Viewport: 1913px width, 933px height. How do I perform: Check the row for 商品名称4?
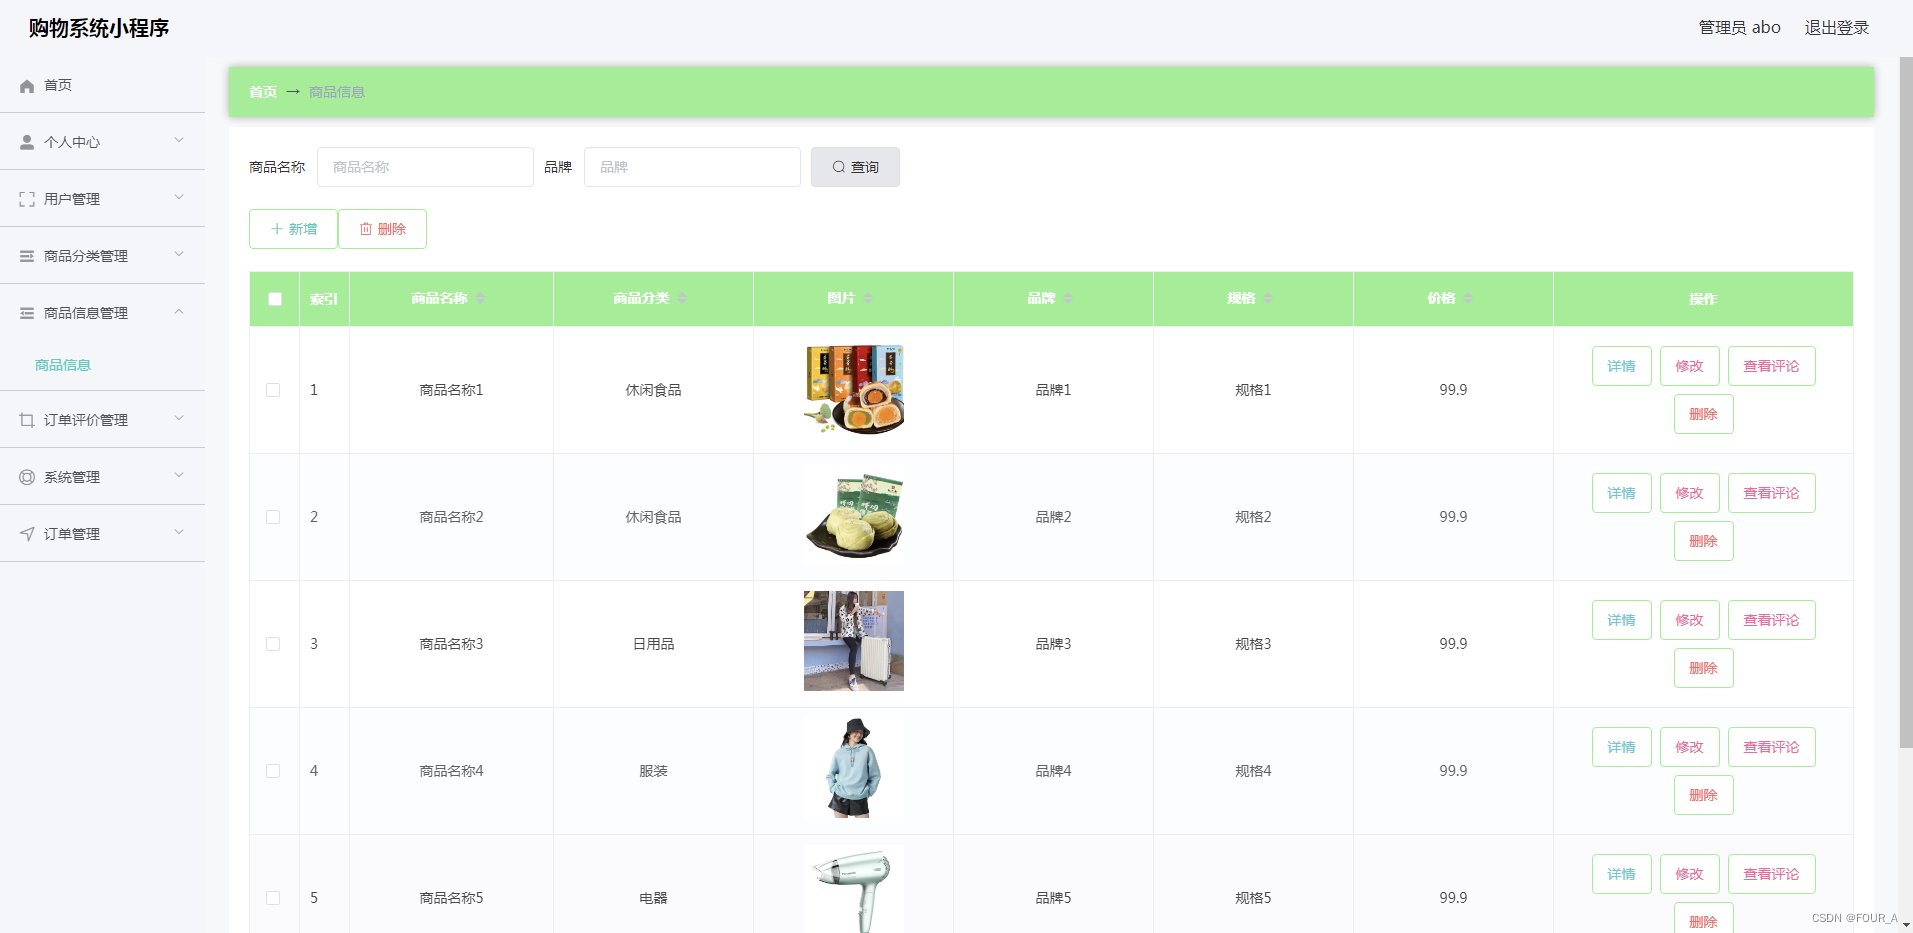click(273, 771)
